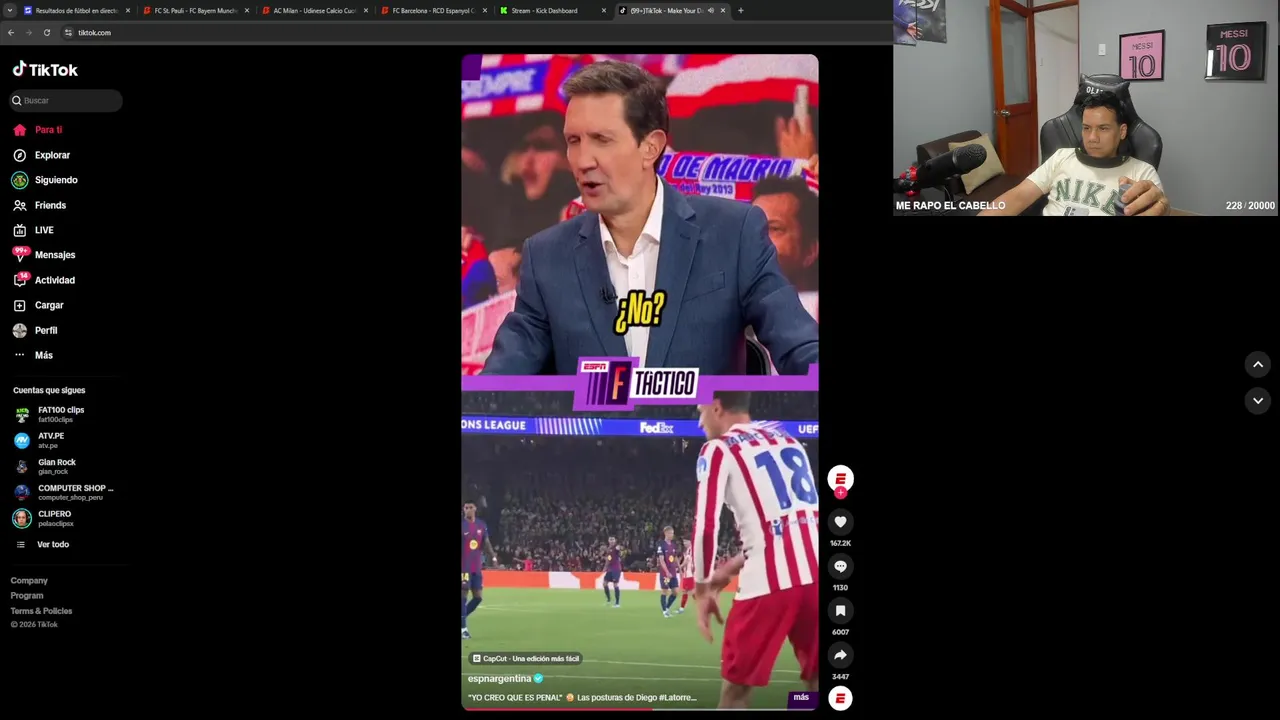The image size is (1280, 720).
Task: Switch to Resultados de fútbol tab
Action: [77, 11]
